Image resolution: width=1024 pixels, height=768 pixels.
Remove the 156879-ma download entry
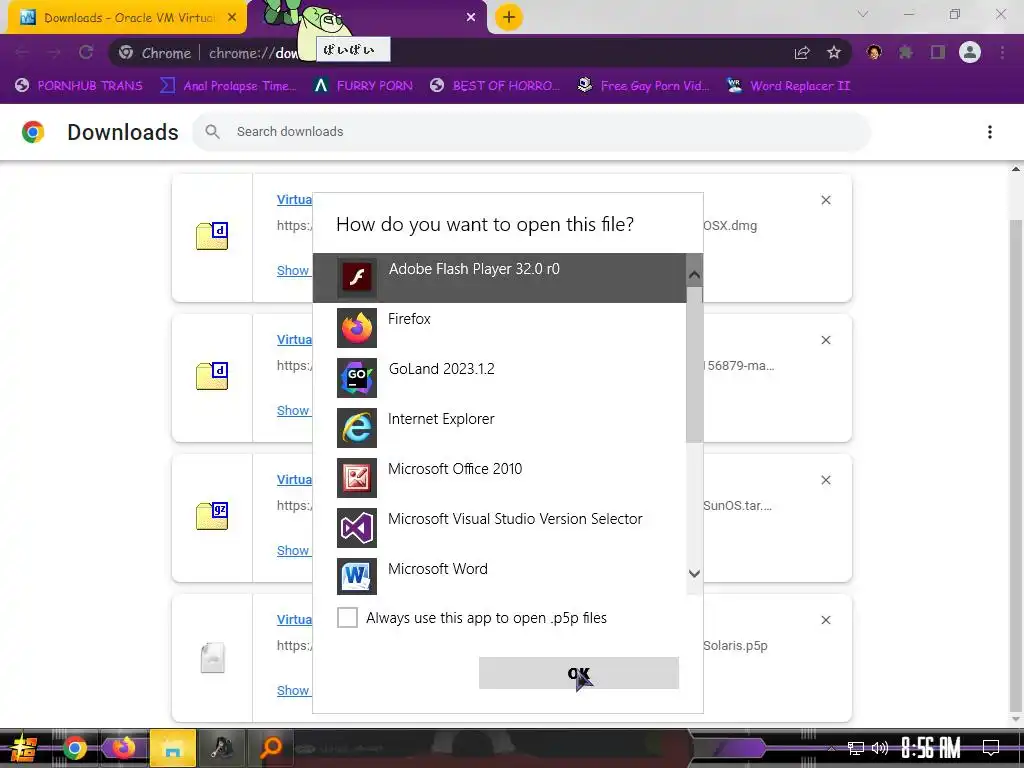(x=825, y=340)
